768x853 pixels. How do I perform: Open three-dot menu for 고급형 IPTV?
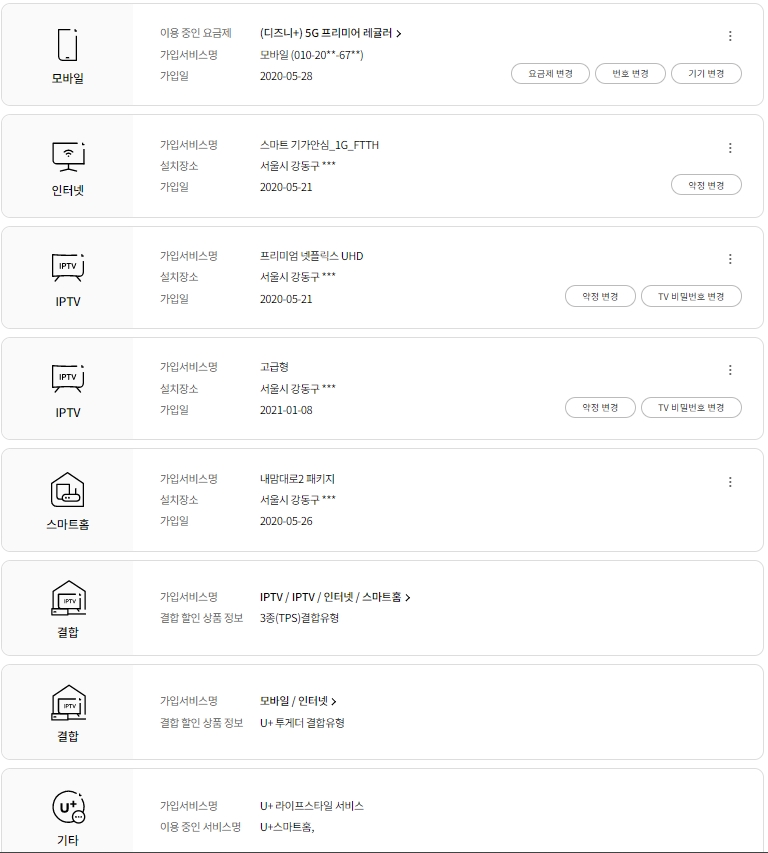[730, 370]
